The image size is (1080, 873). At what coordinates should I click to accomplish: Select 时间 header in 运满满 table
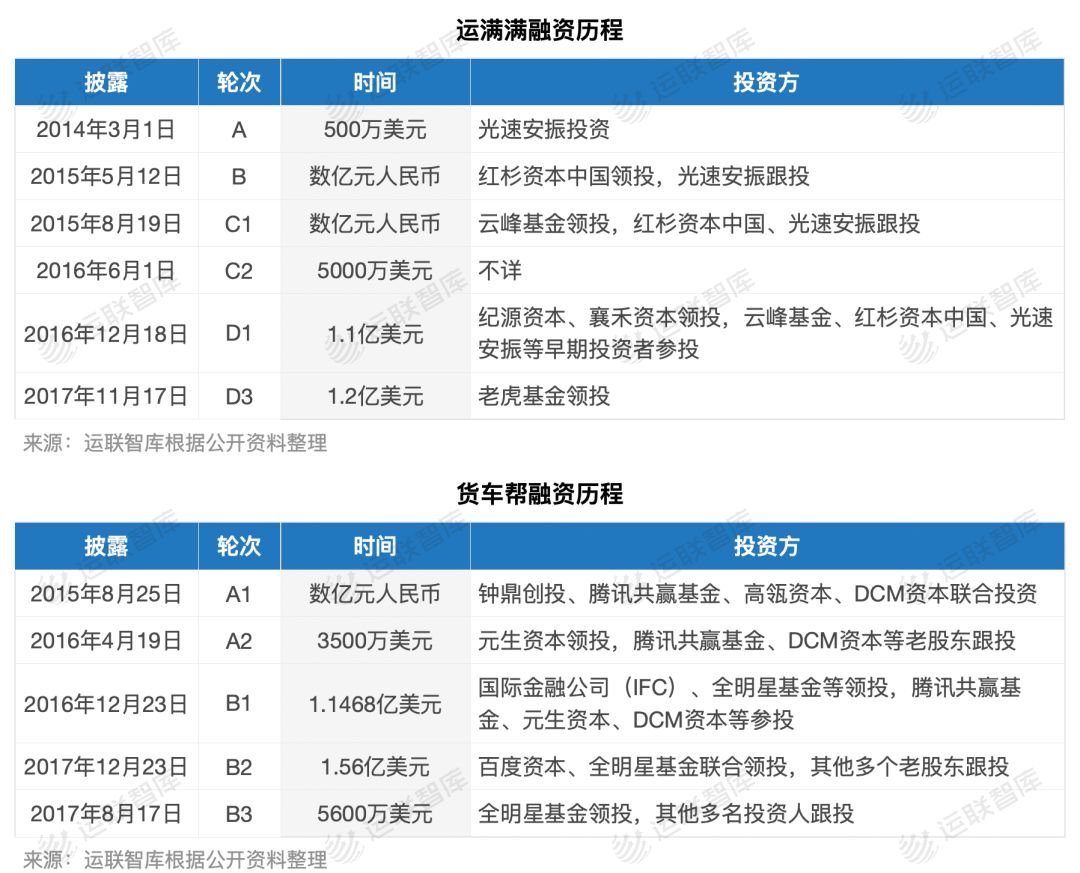click(375, 82)
